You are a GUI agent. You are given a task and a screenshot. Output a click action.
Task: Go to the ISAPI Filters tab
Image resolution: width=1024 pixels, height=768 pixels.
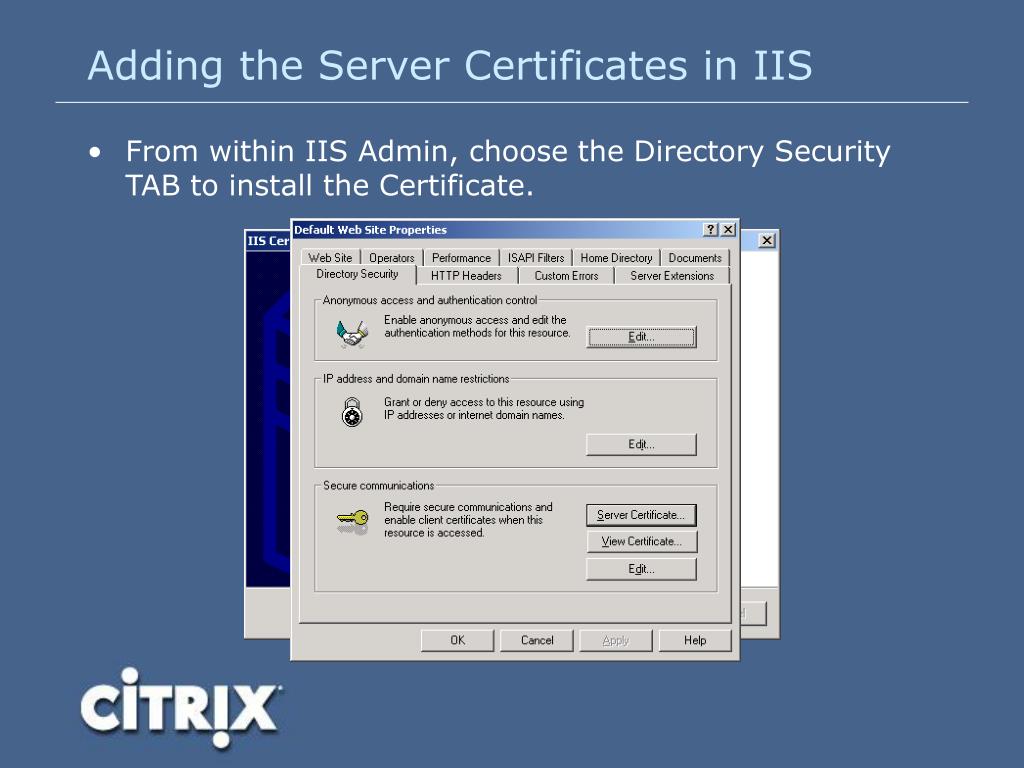point(536,258)
